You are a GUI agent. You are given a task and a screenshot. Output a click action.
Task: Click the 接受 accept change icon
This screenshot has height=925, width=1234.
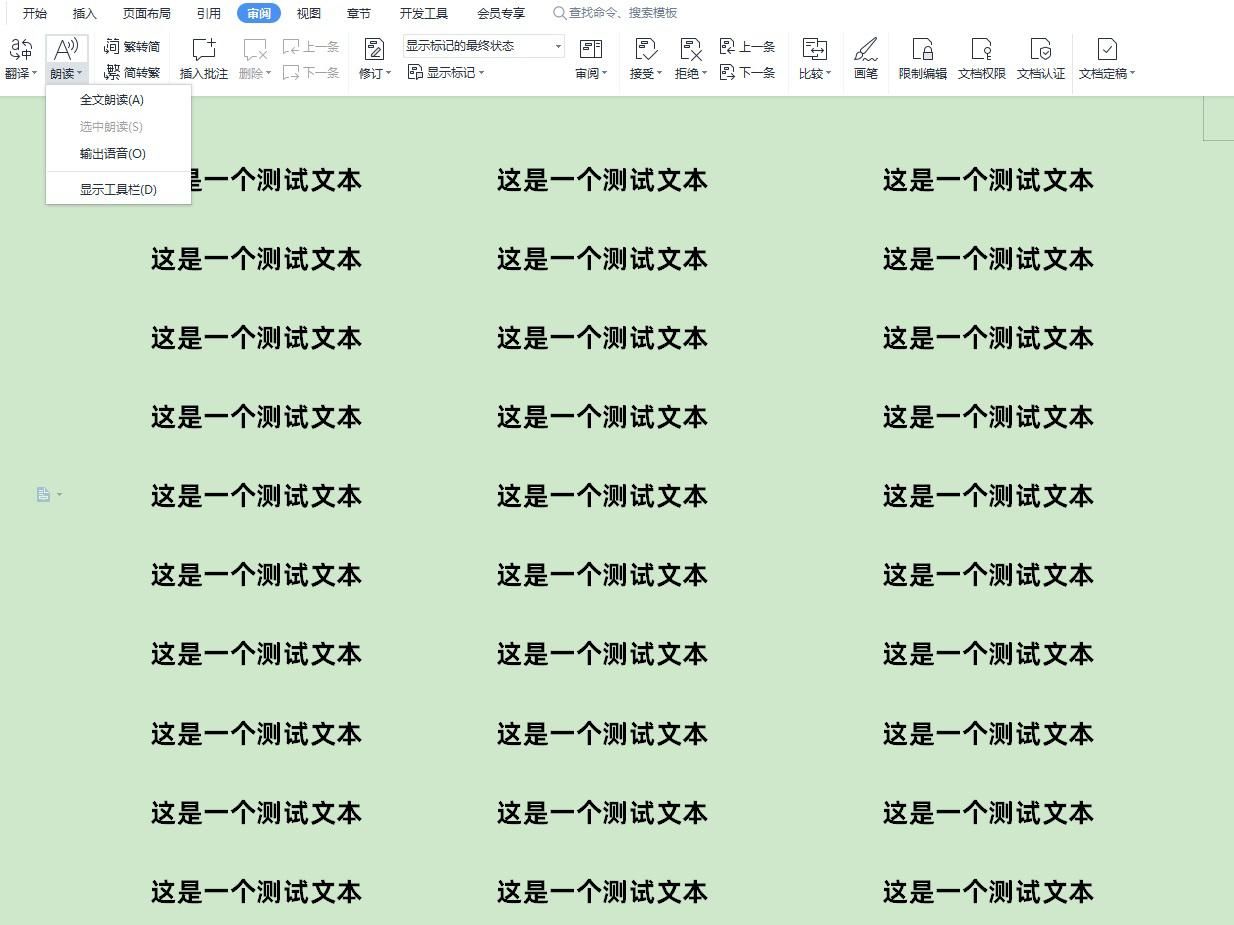coord(646,50)
